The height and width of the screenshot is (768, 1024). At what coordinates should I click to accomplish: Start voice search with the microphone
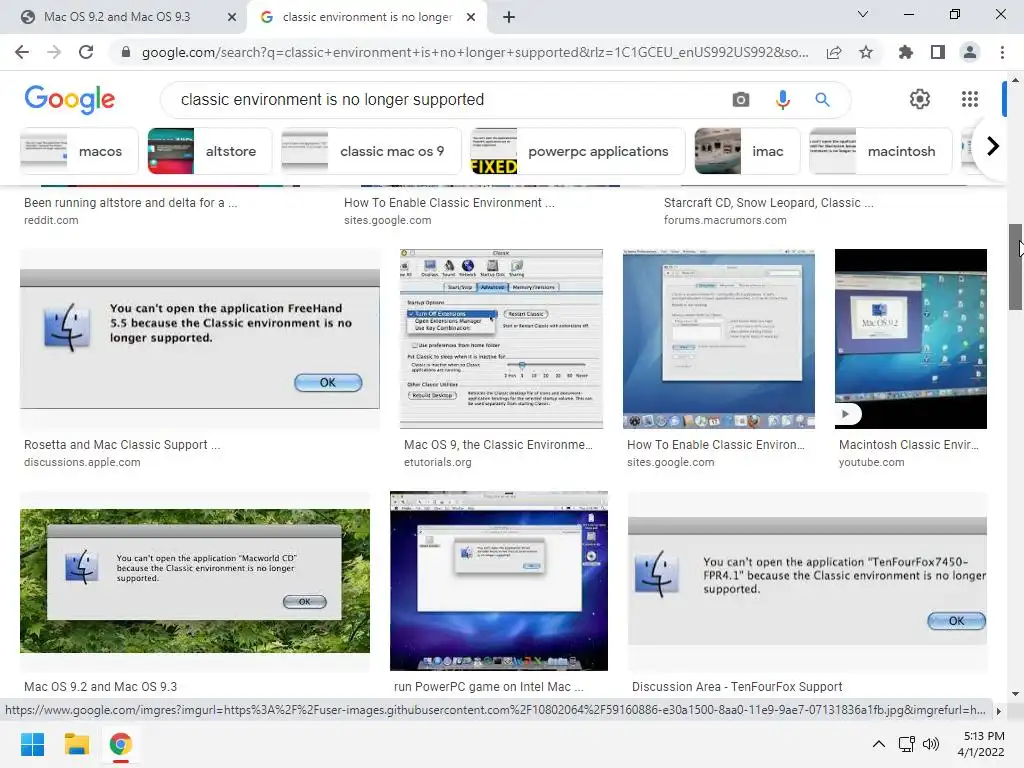(x=782, y=99)
